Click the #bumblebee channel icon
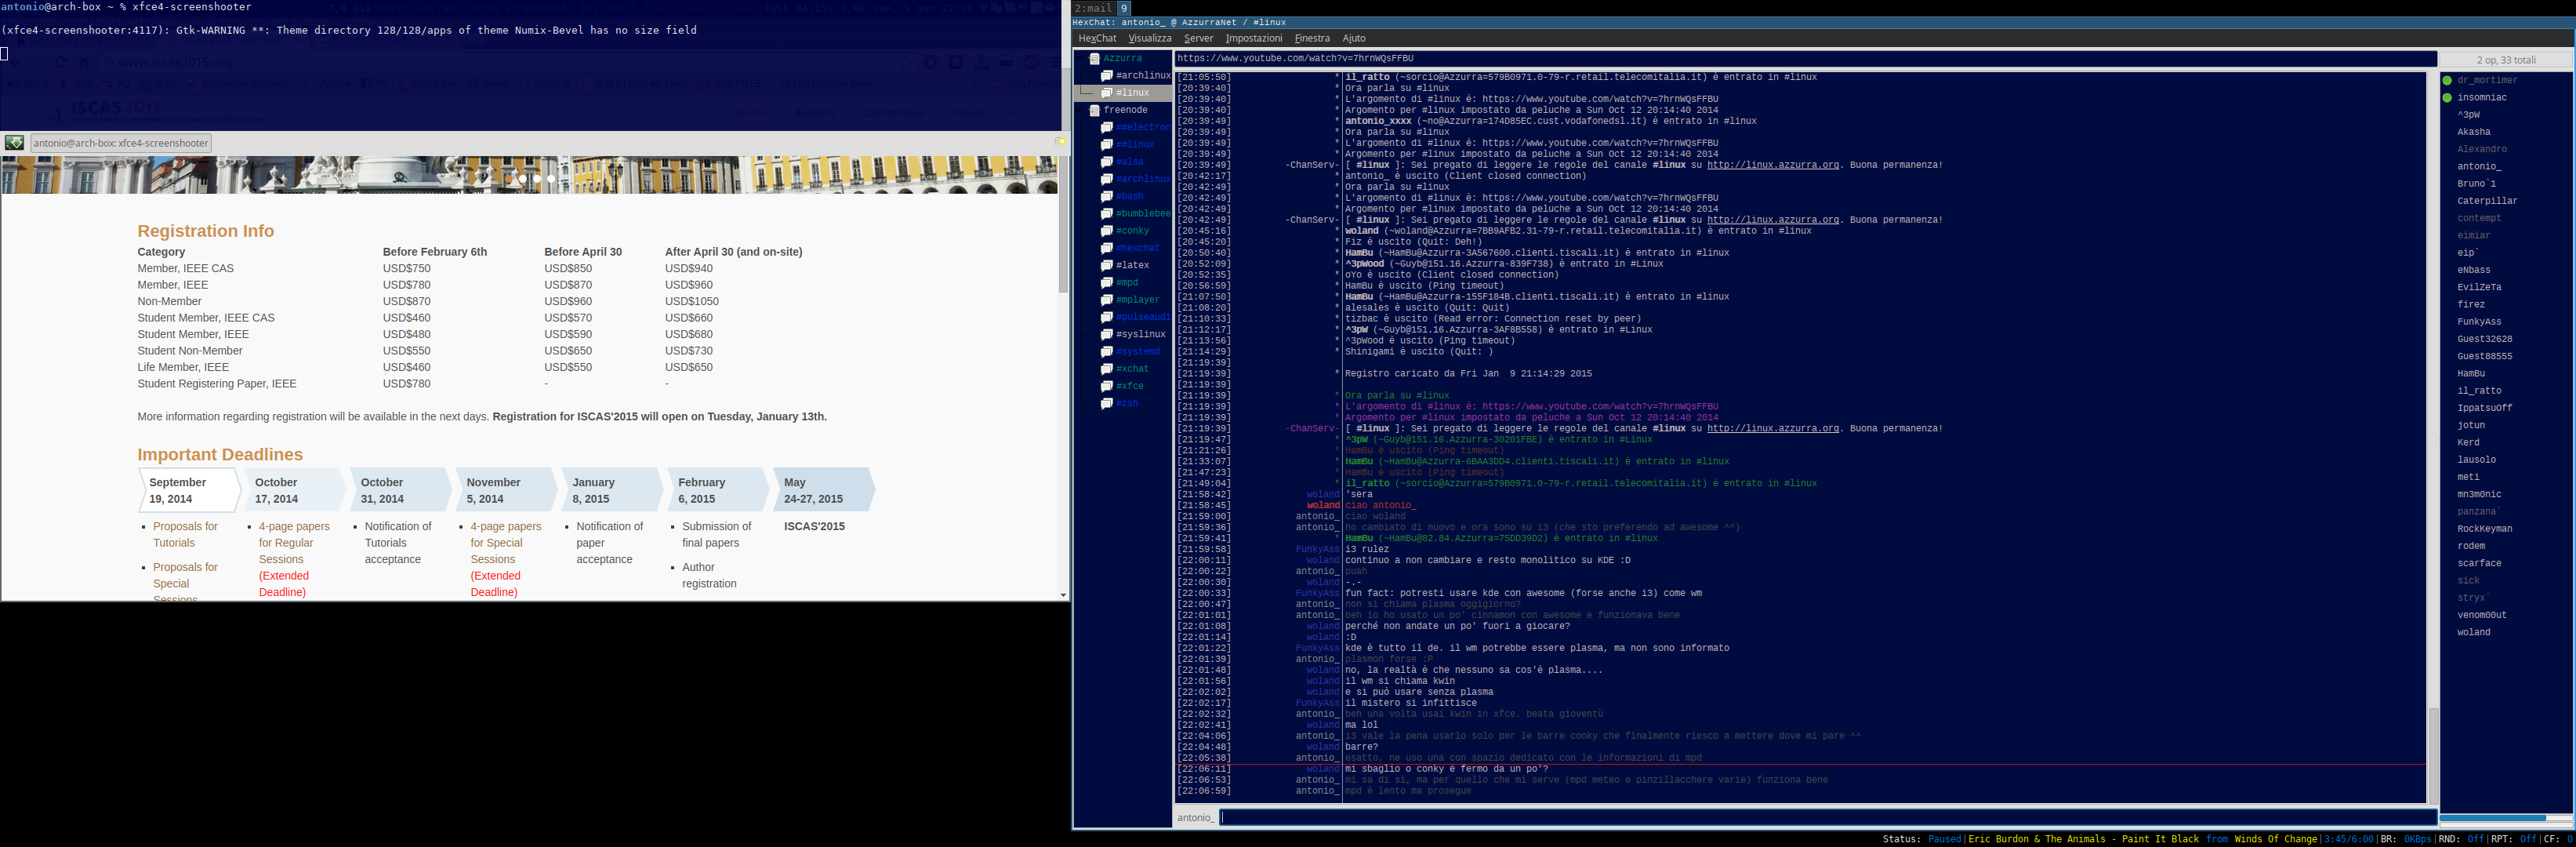The height and width of the screenshot is (847, 2576). [1107, 214]
